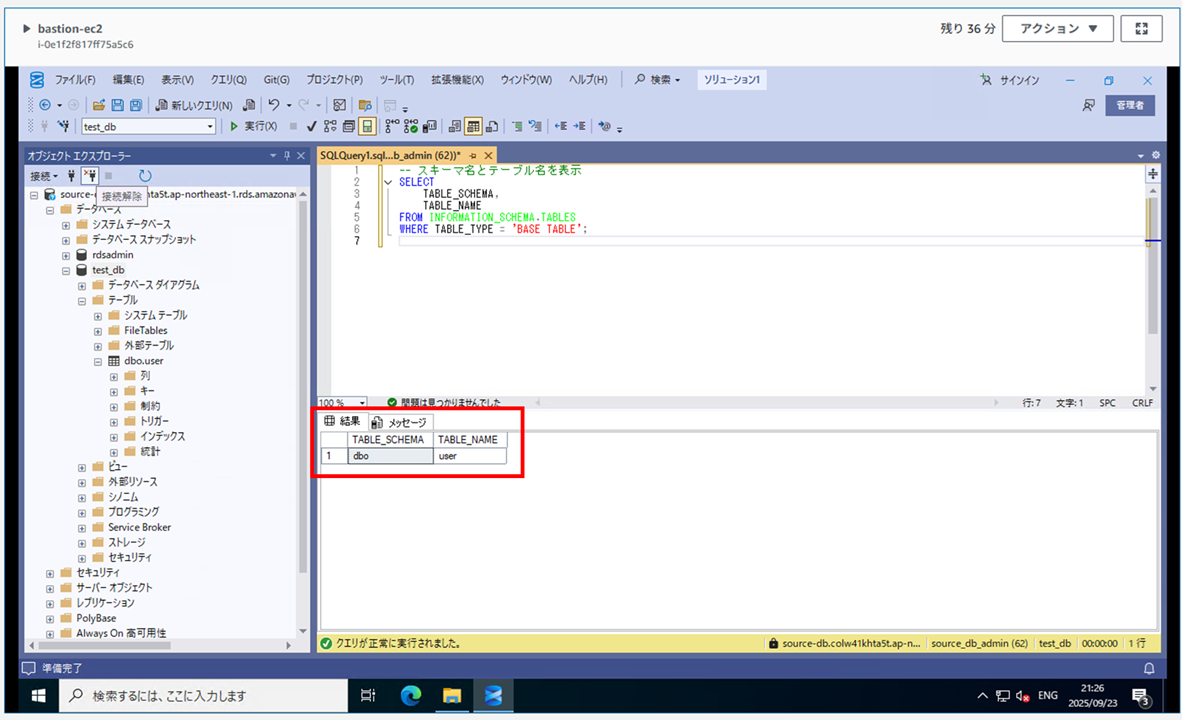
Task: Select the dbo cell in results grid
Action: (390, 456)
